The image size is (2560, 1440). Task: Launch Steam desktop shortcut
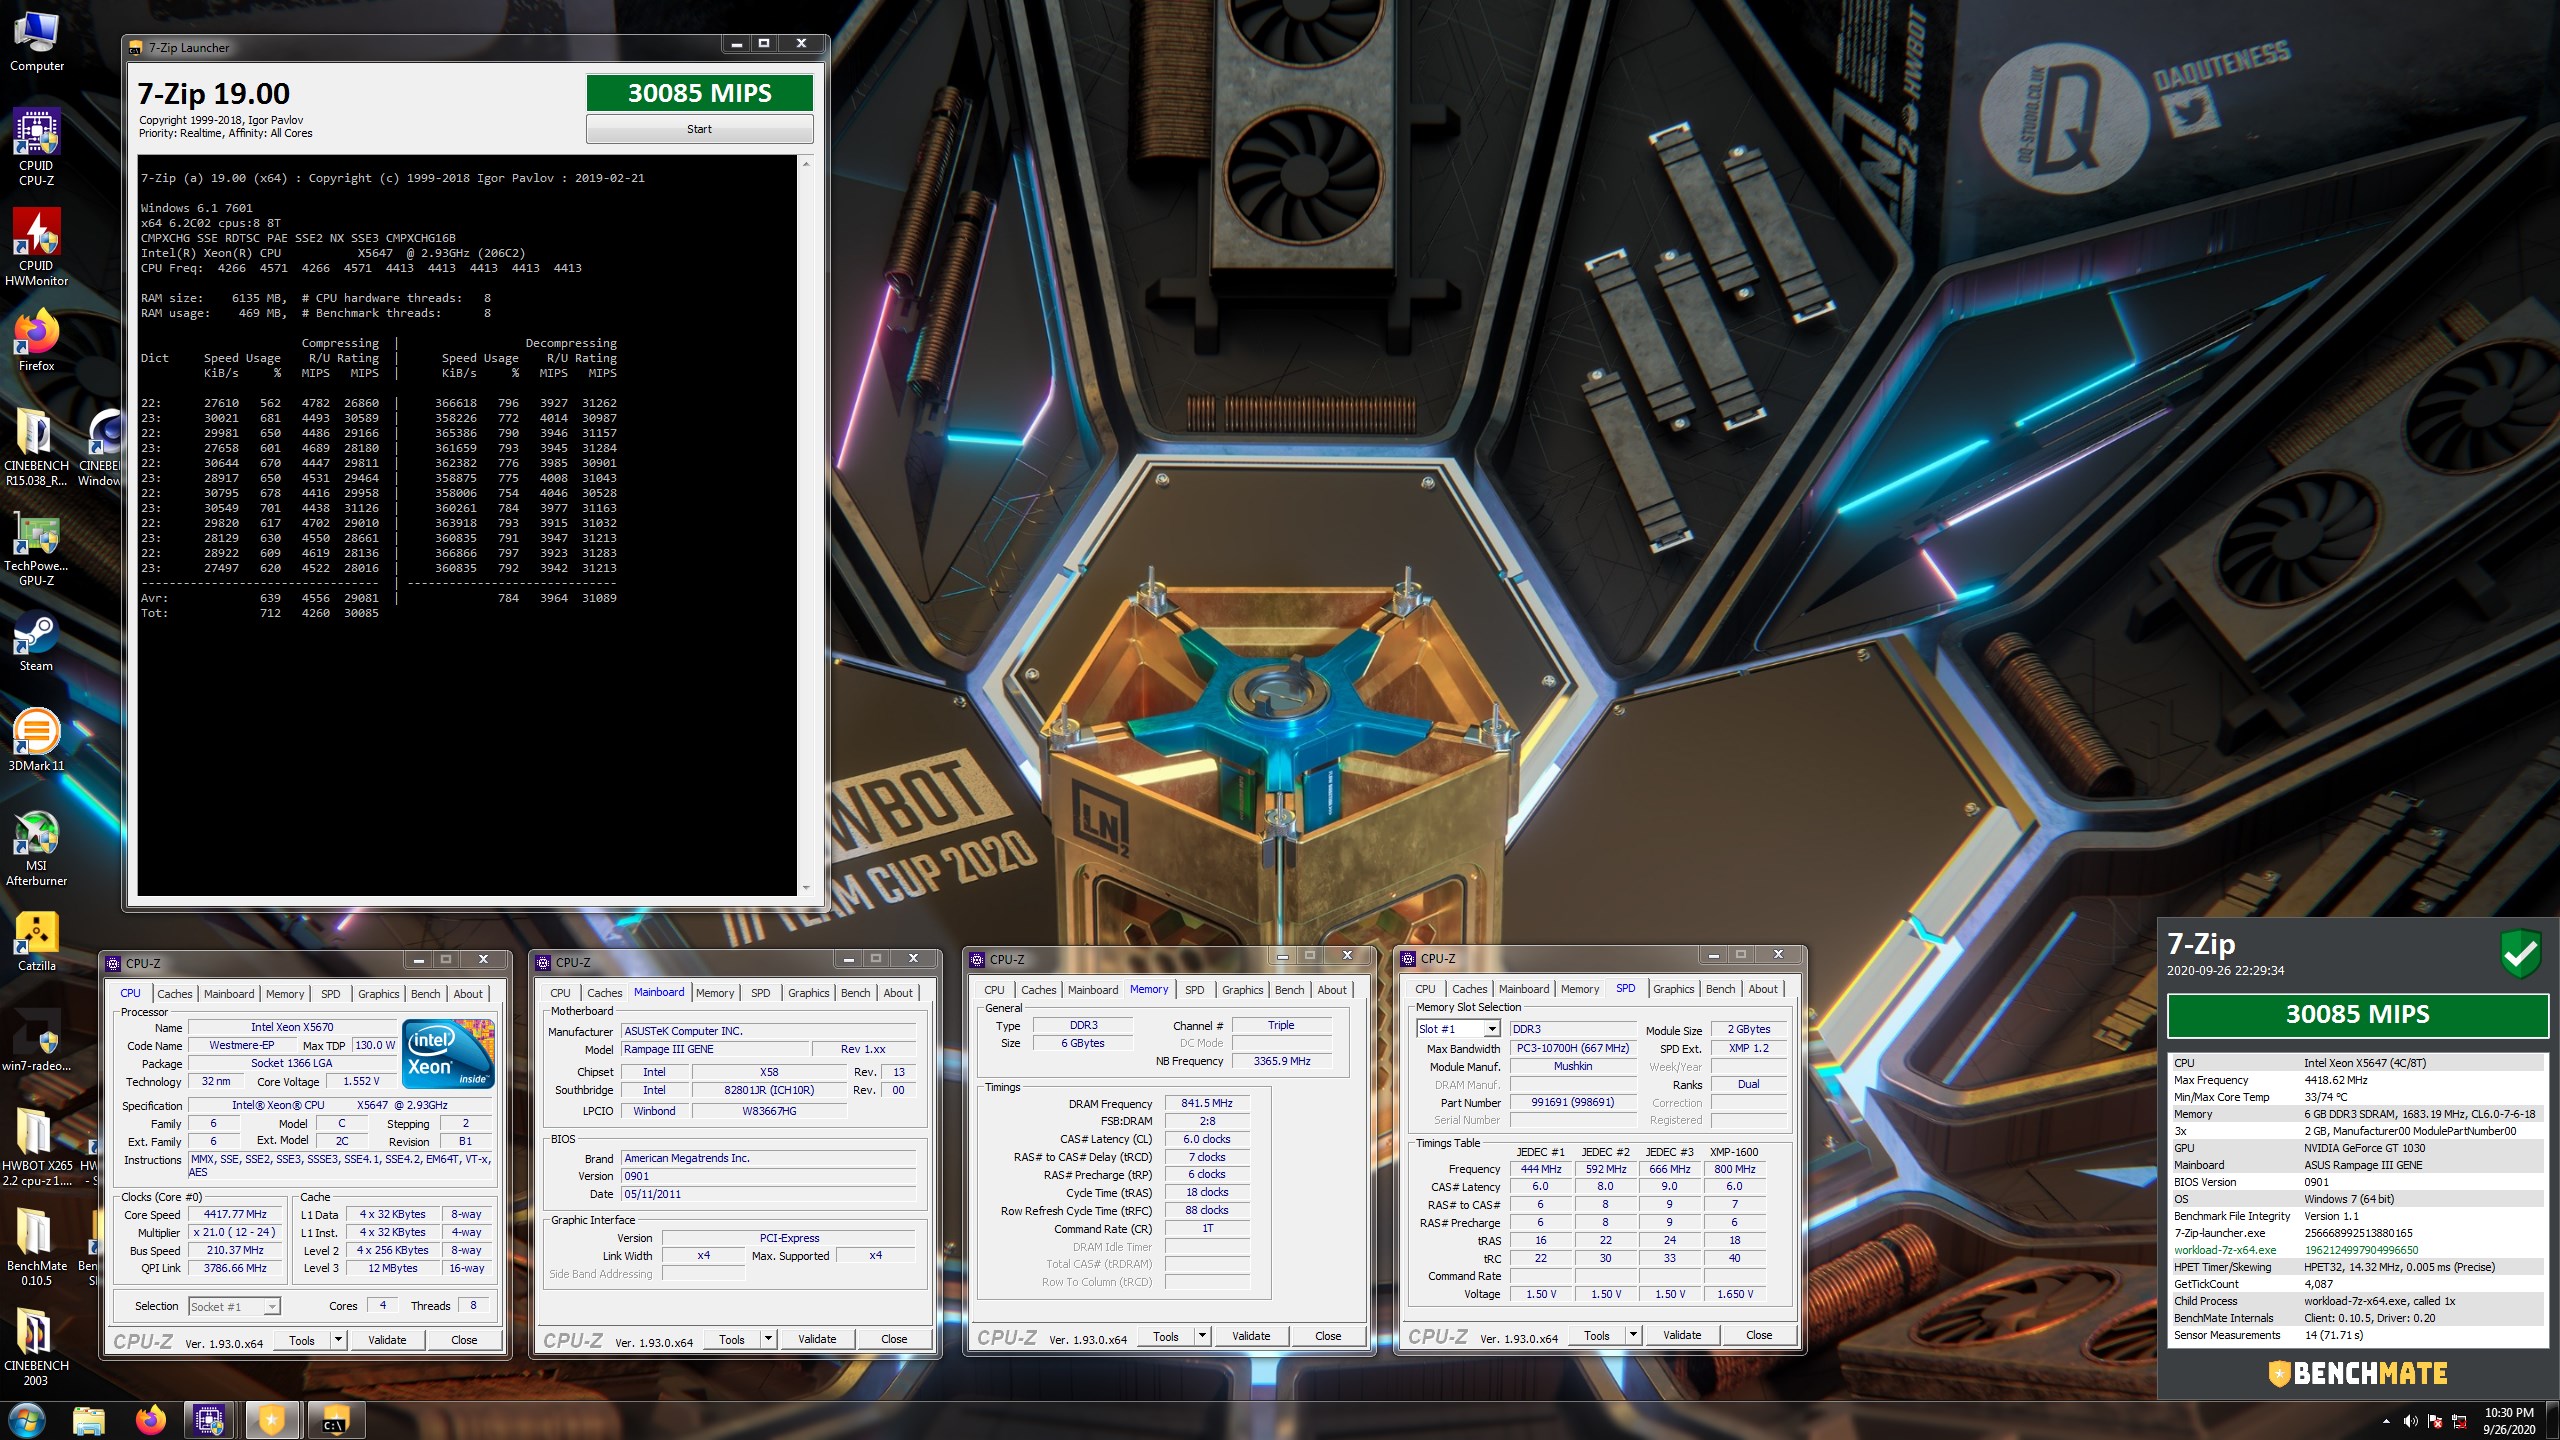pyautogui.click(x=36, y=641)
